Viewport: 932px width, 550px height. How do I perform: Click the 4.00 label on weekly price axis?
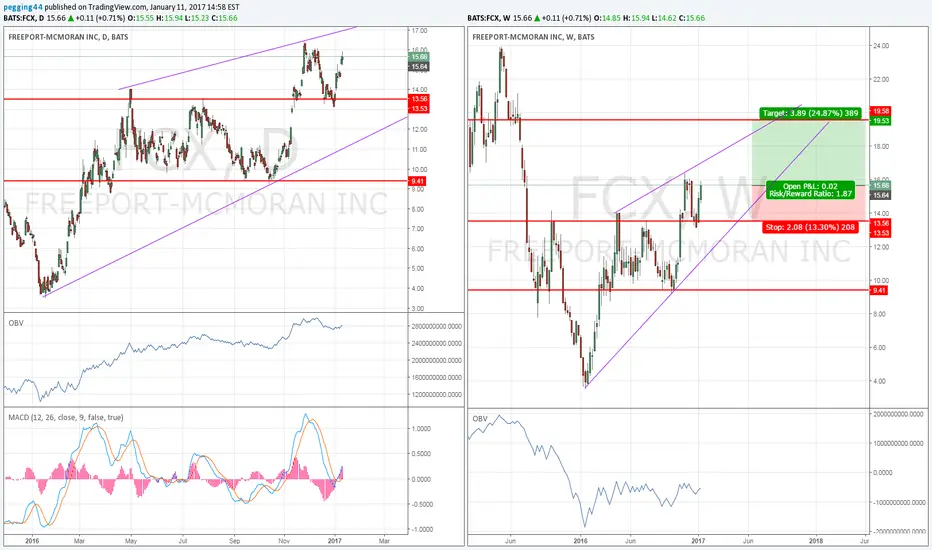[x=879, y=381]
